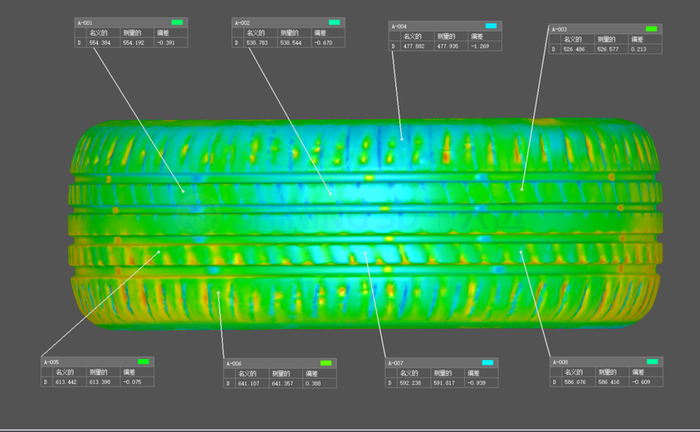This screenshot has height=432, width=700.
Task: Click nominal value 613.442 in A-005
Action: pos(66,382)
